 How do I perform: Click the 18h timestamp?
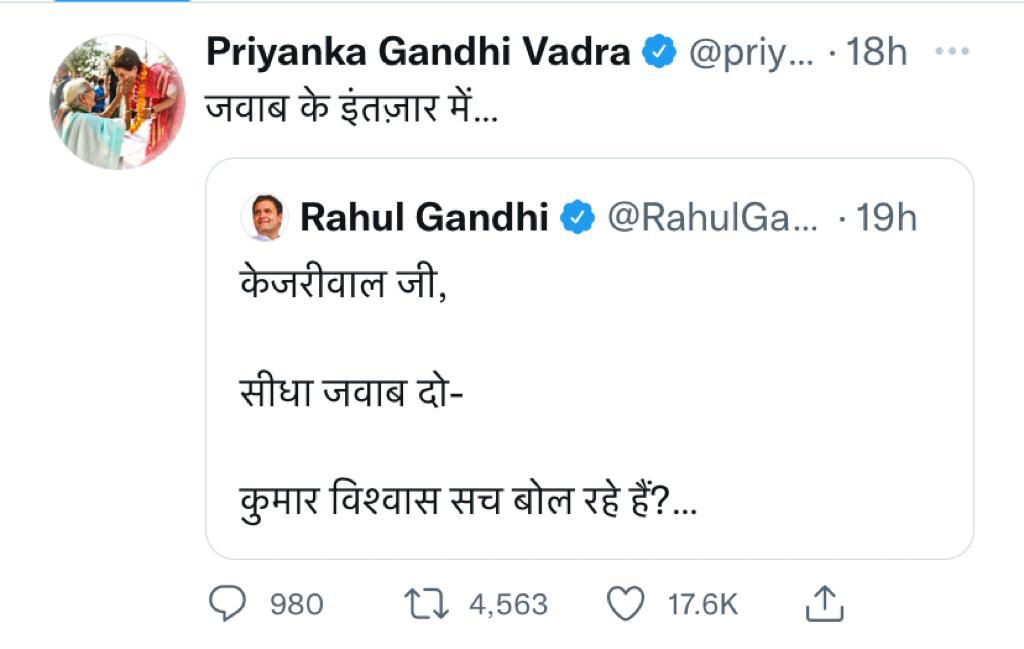tap(876, 53)
